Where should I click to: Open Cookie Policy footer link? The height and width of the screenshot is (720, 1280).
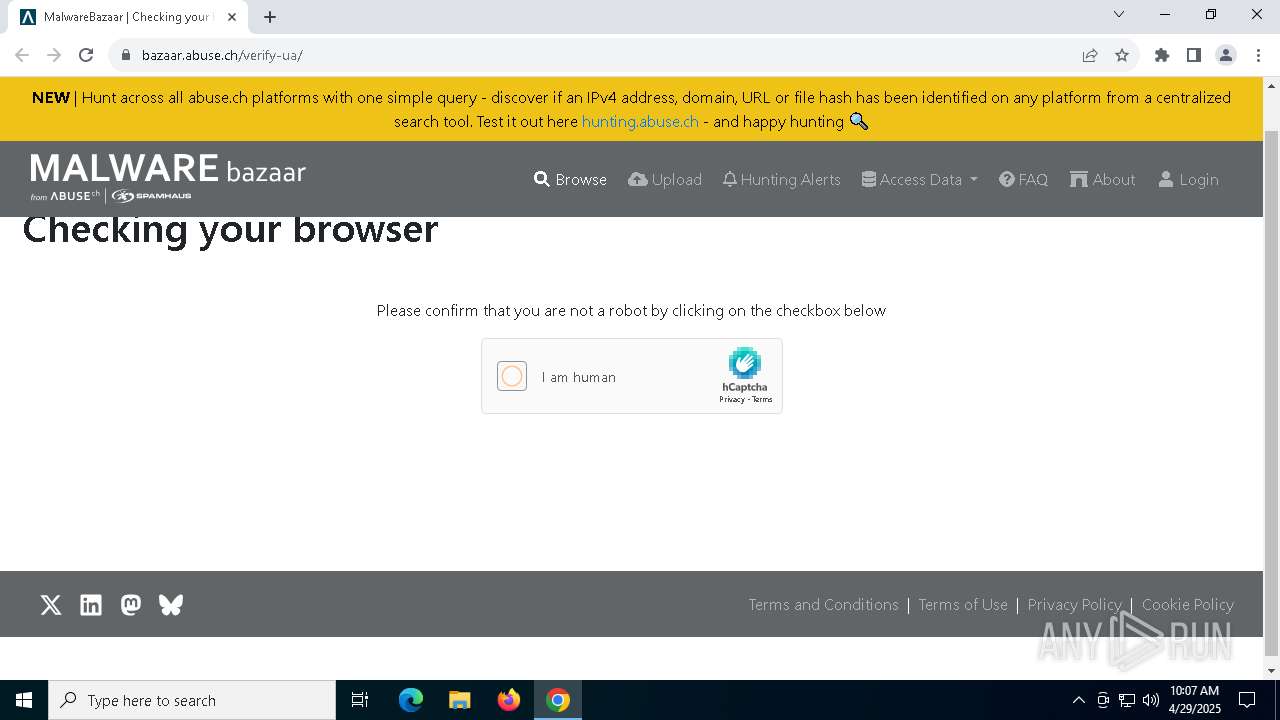tap(1188, 604)
